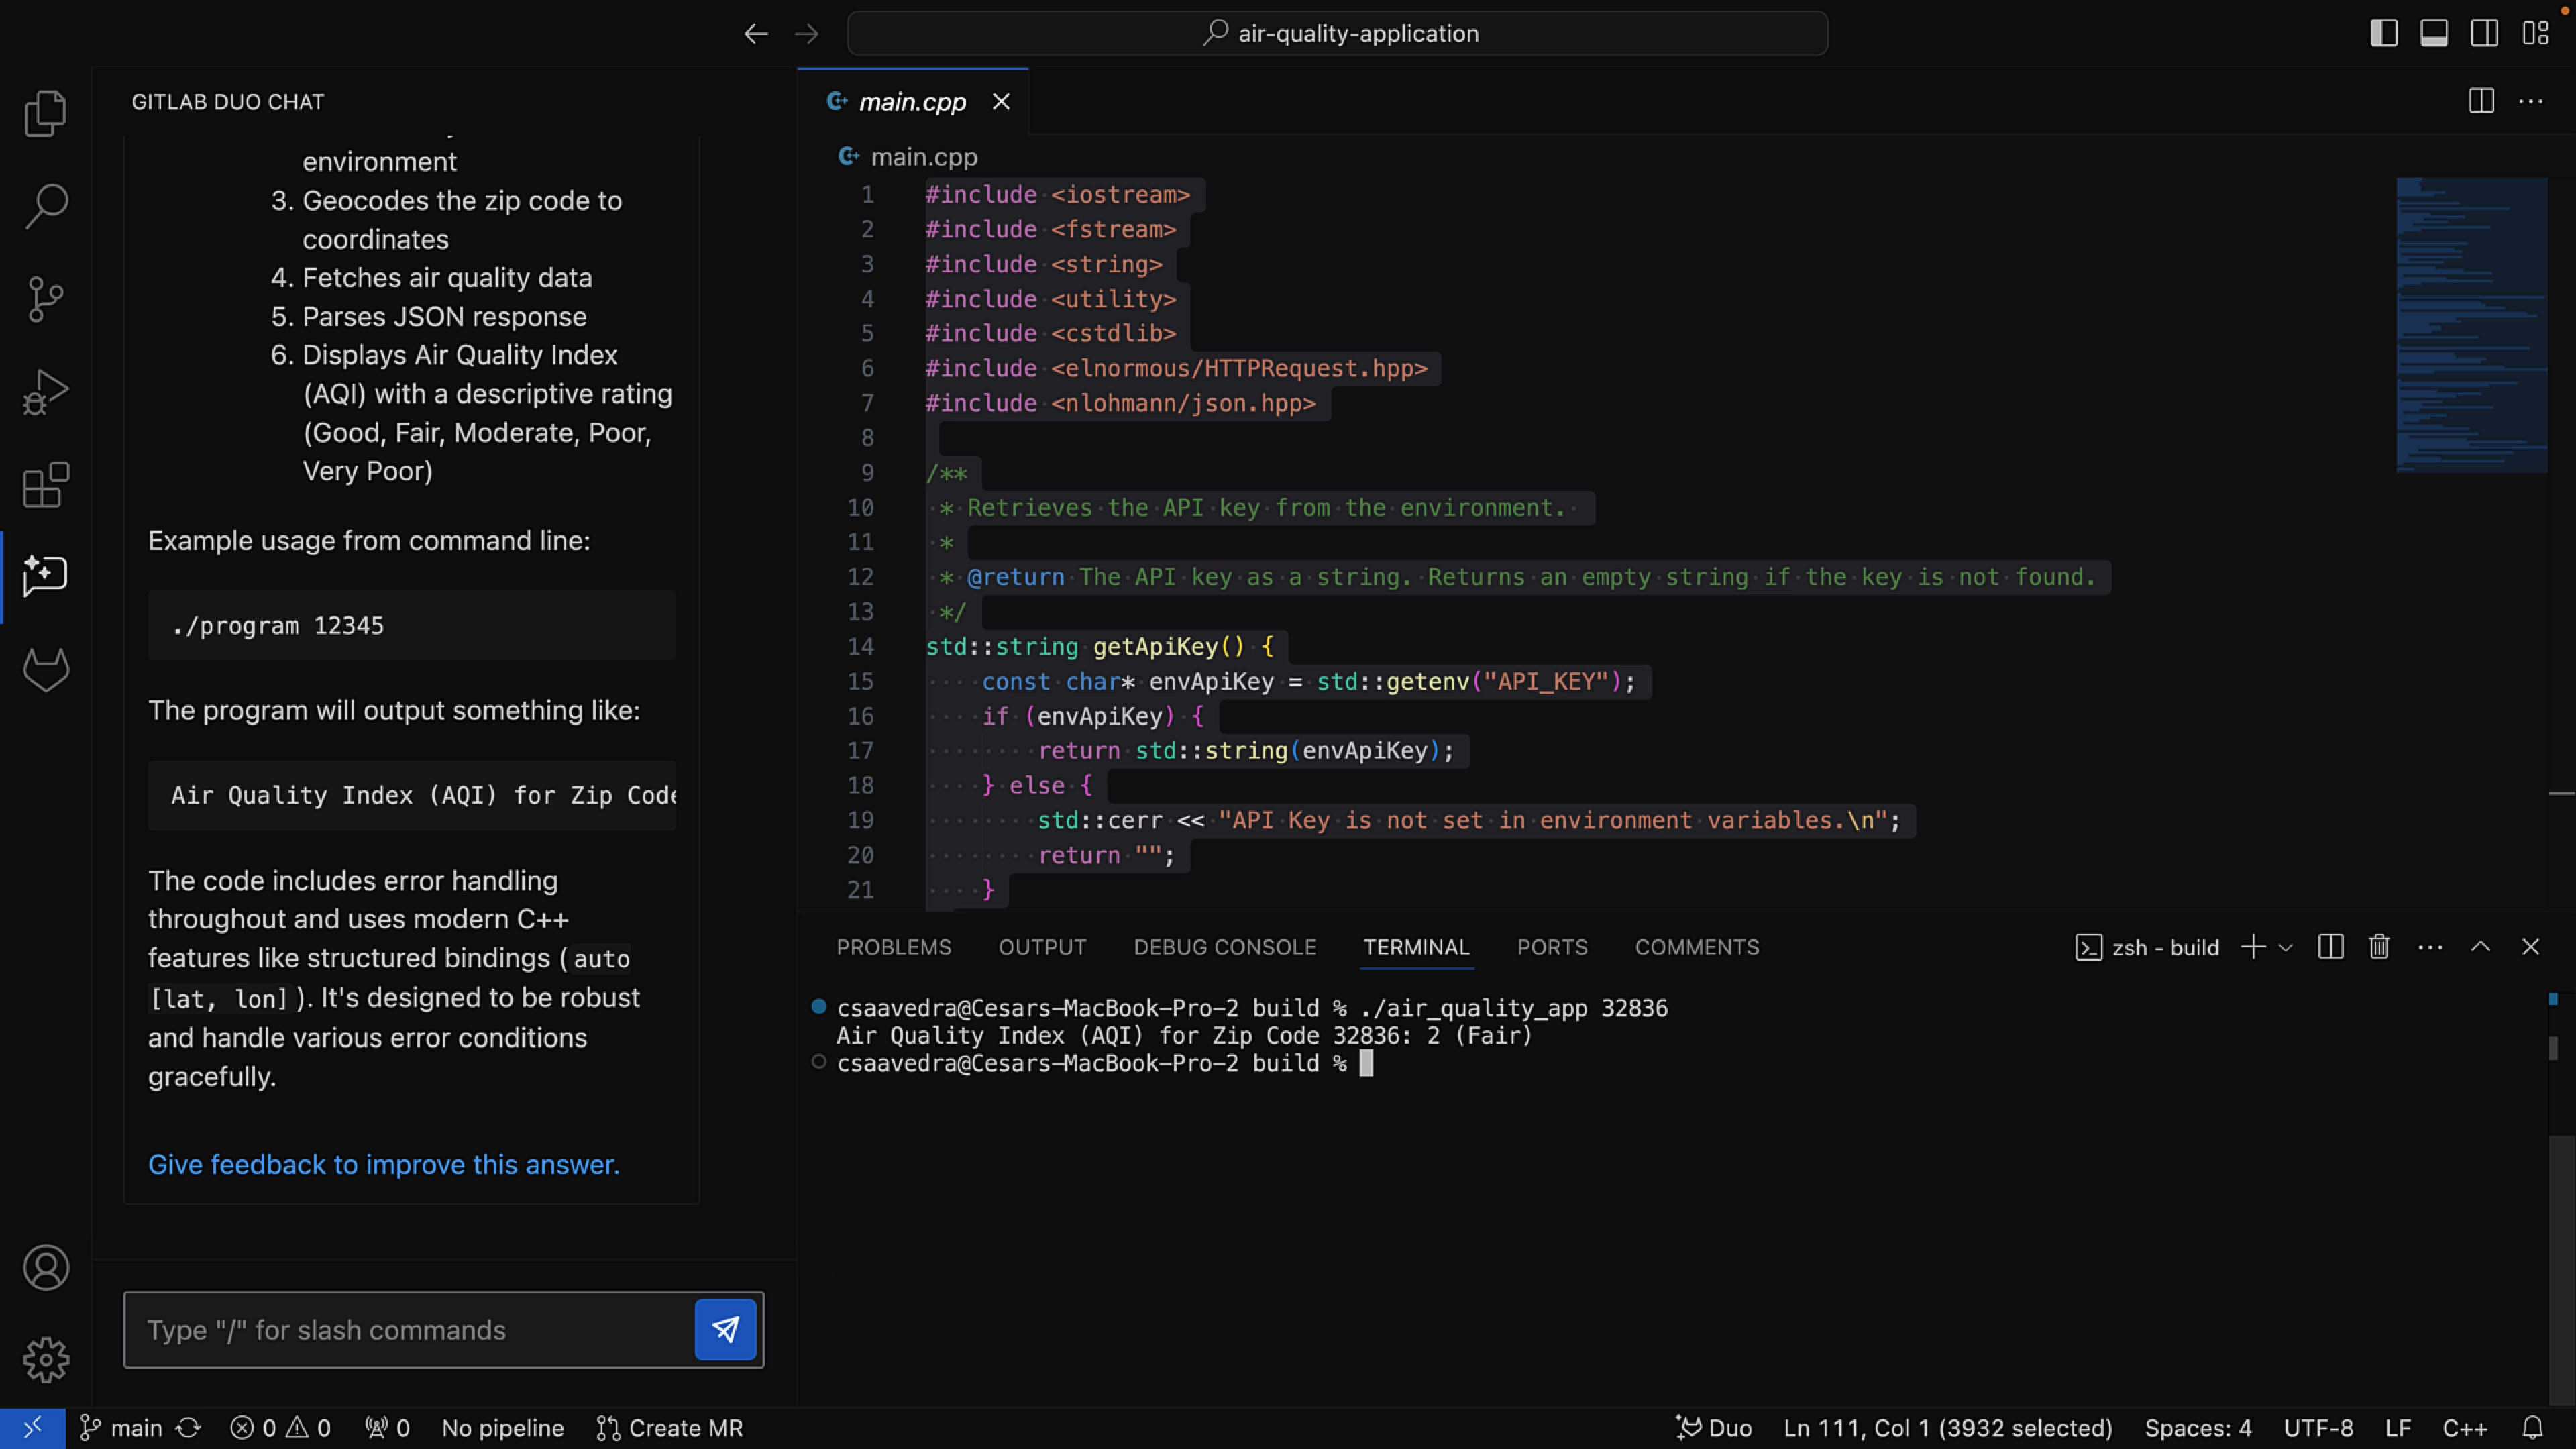Click the Duo status bar item
This screenshot has height=1449, width=2576.
(x=1714, y=1428)
